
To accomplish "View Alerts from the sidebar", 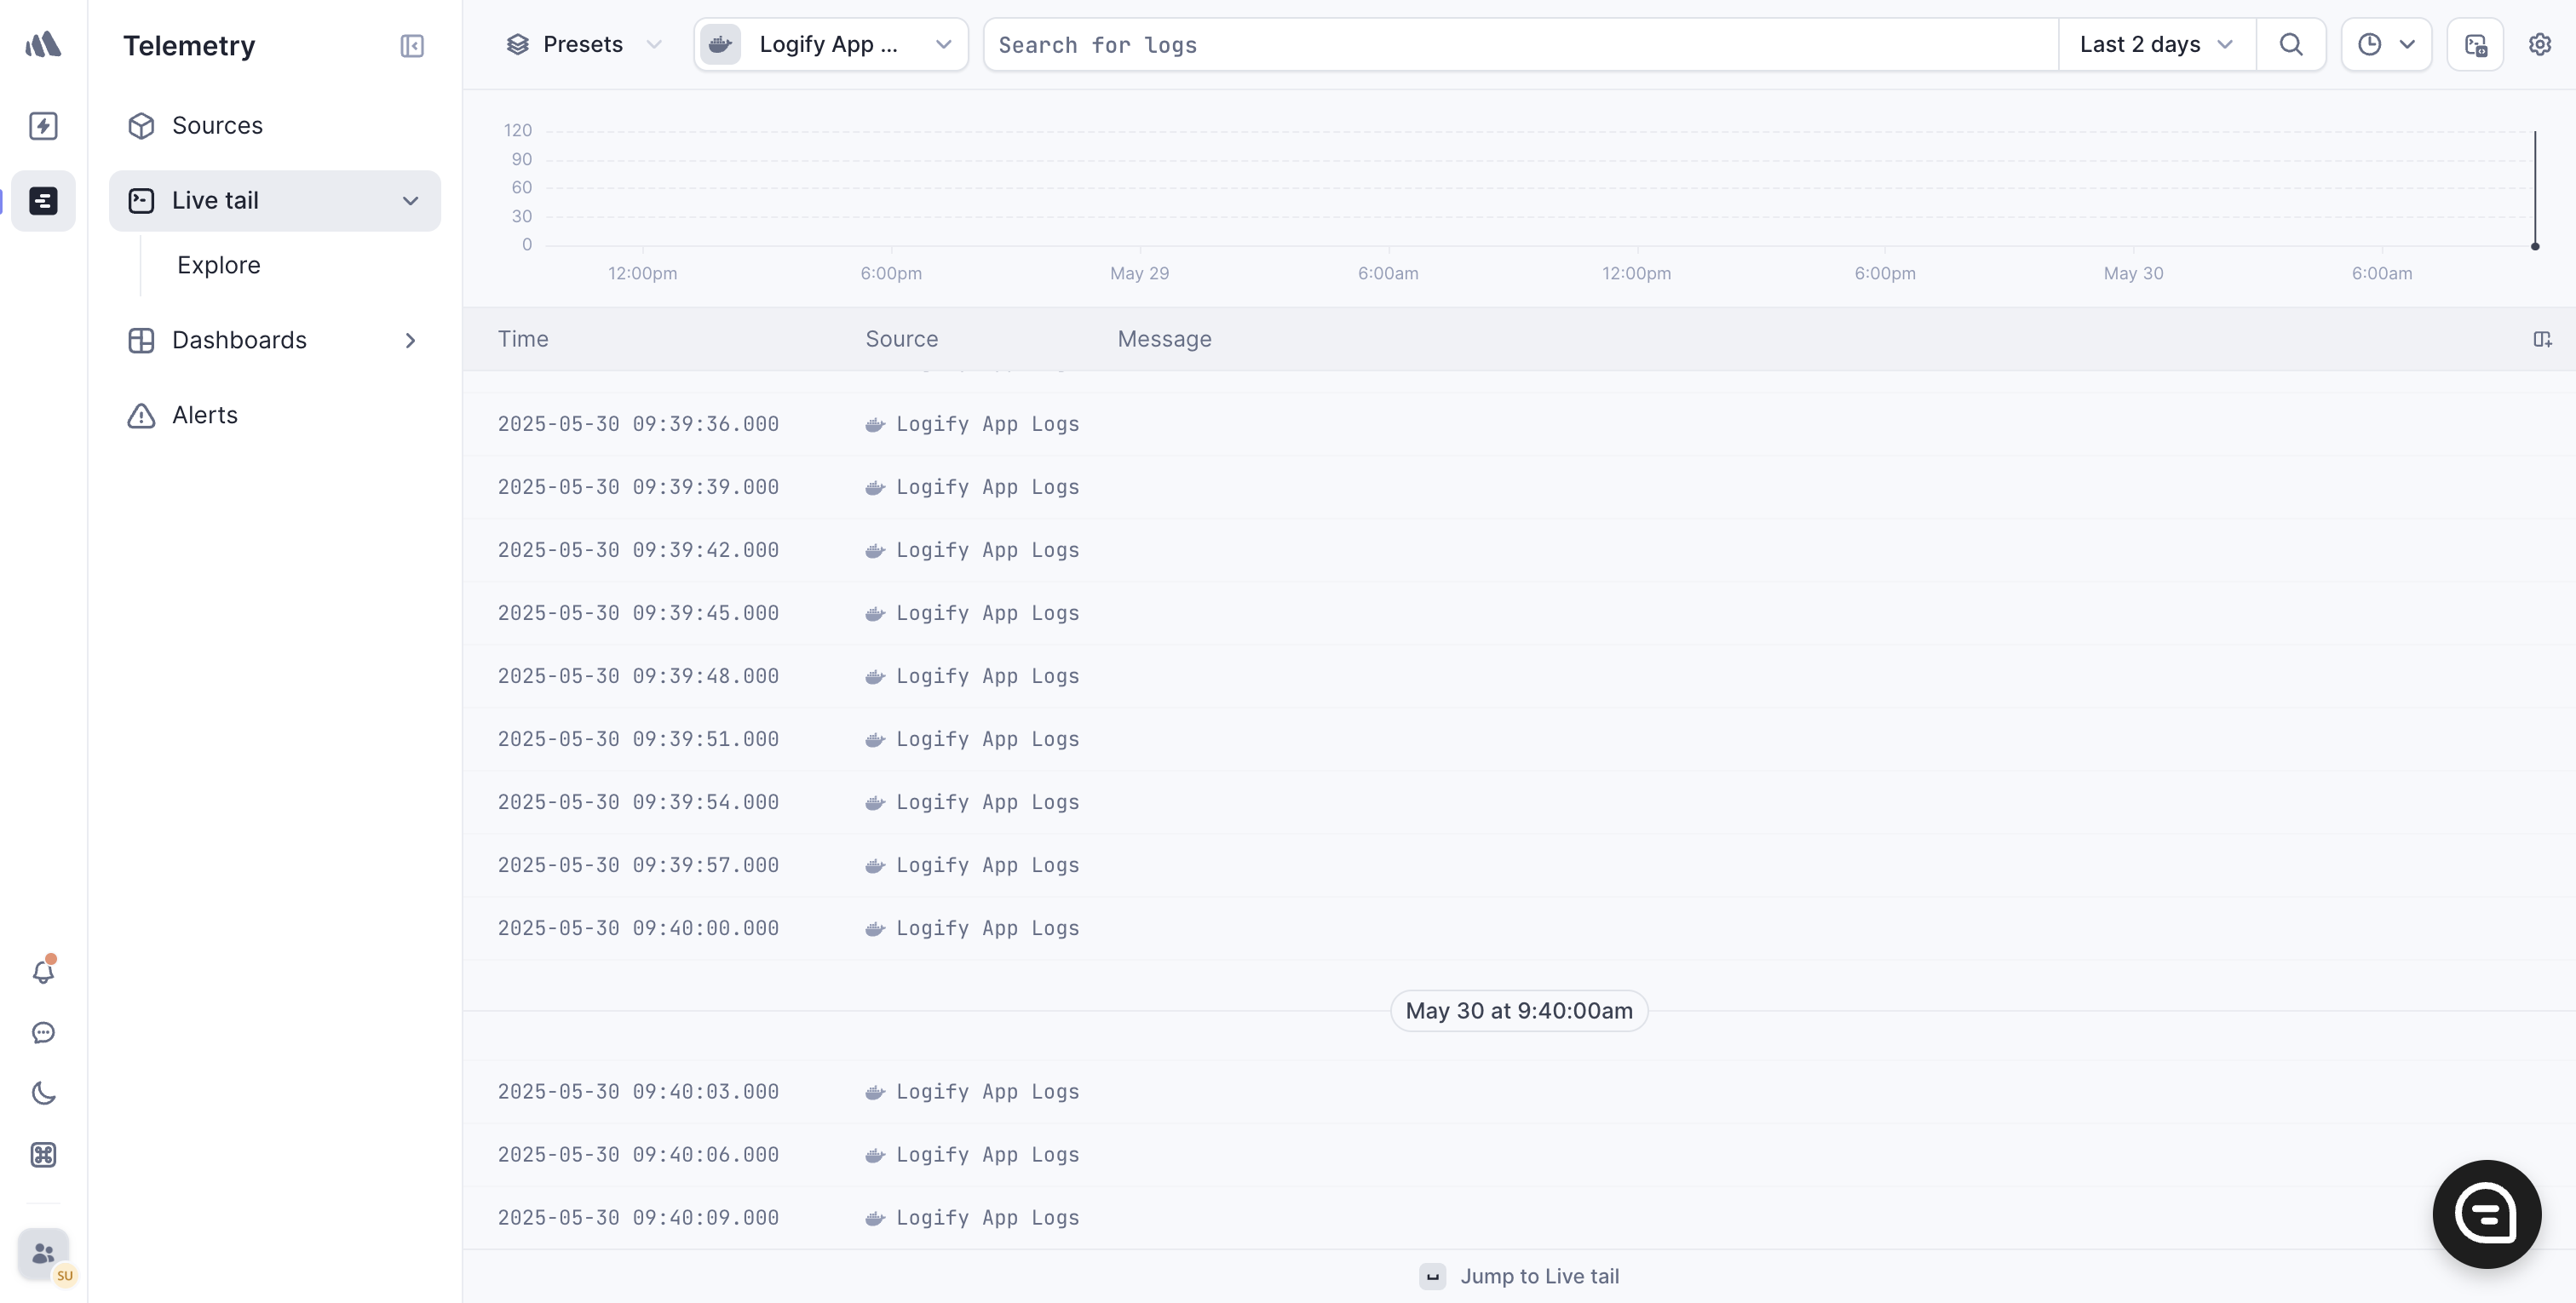I will click(x=205, y=415).
